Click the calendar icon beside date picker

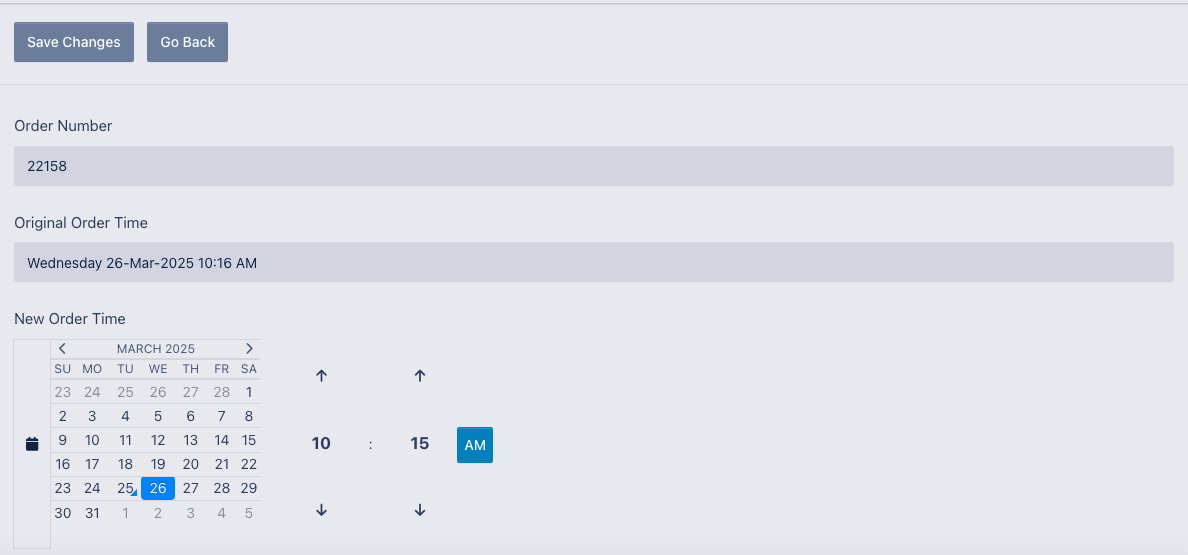coord(32,444)
